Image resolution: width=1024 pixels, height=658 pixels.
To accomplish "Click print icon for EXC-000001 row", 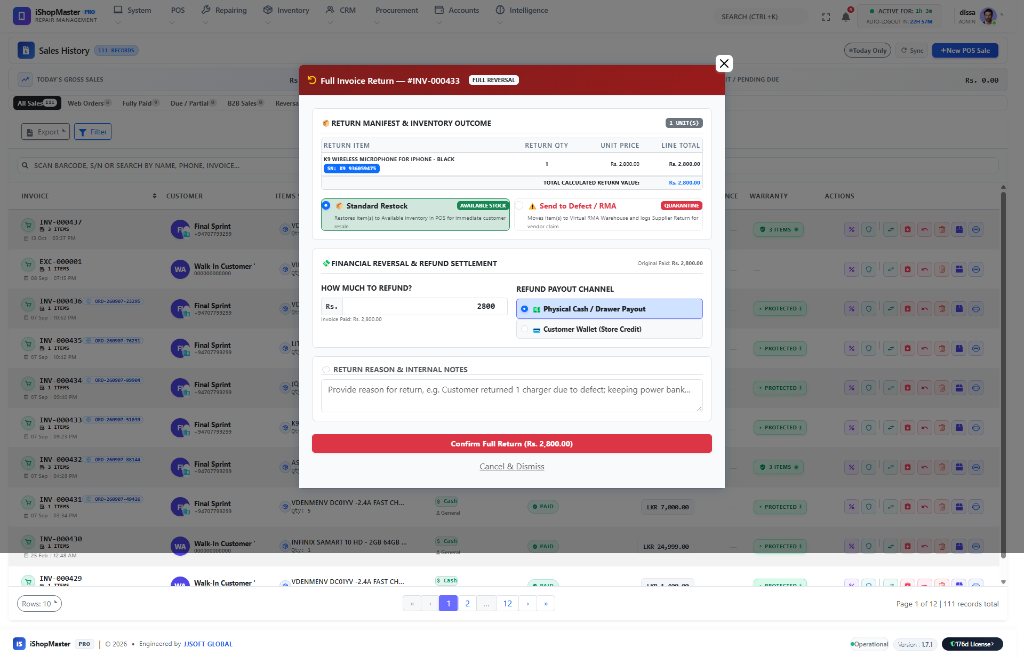I will tap(976, 270).
